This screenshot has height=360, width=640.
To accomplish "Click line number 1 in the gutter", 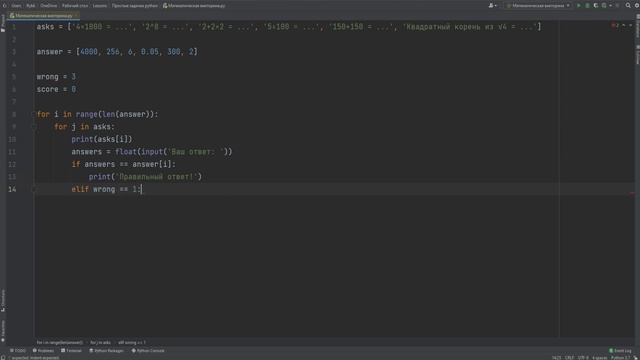I will coord(14,27).
